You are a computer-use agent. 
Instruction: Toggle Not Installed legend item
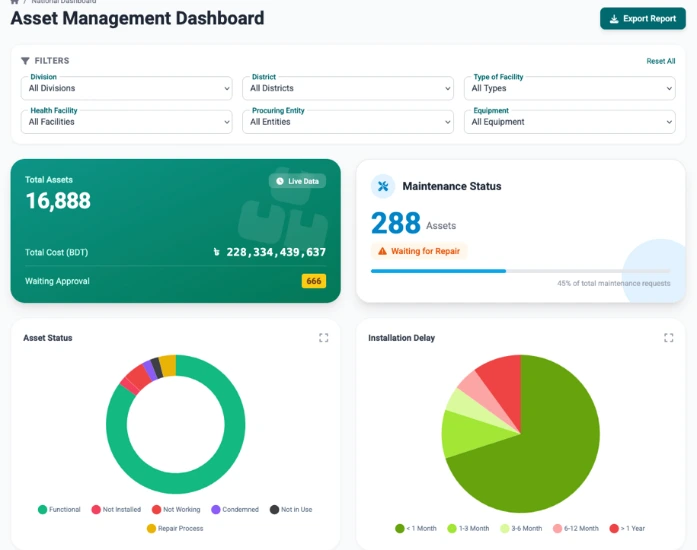click(116, 510)
